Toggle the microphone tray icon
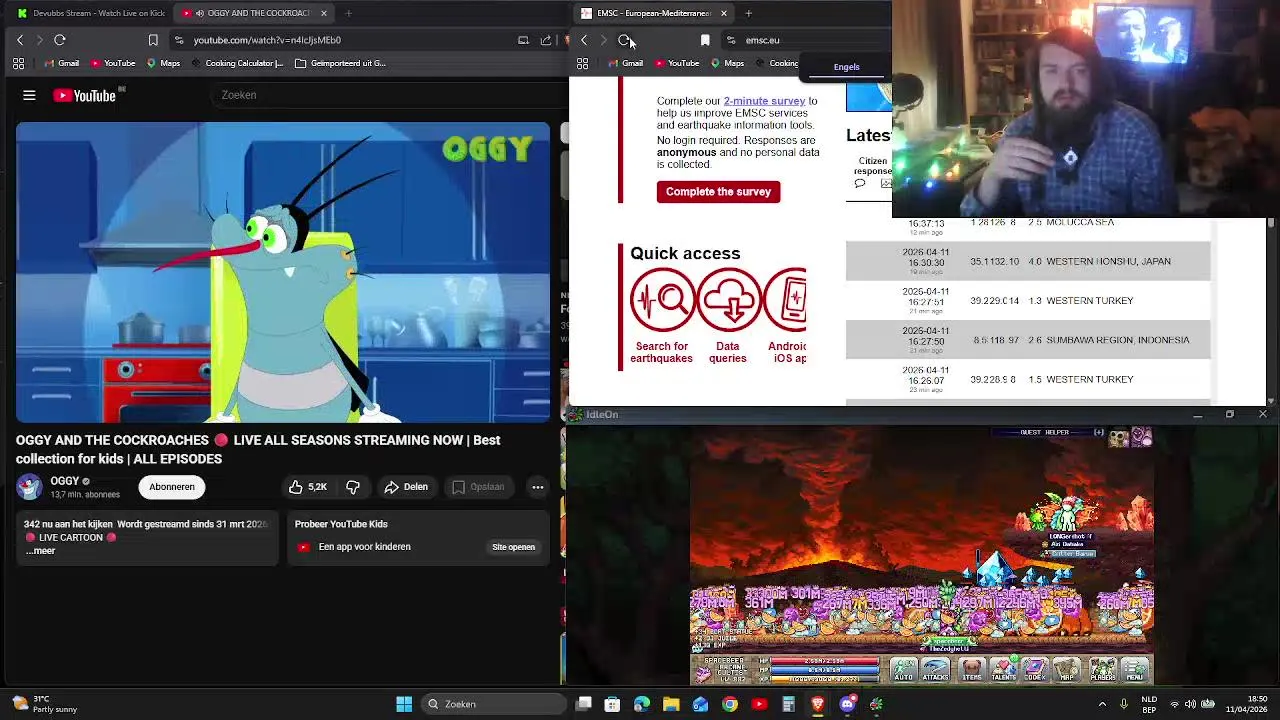 point(1124,704)
